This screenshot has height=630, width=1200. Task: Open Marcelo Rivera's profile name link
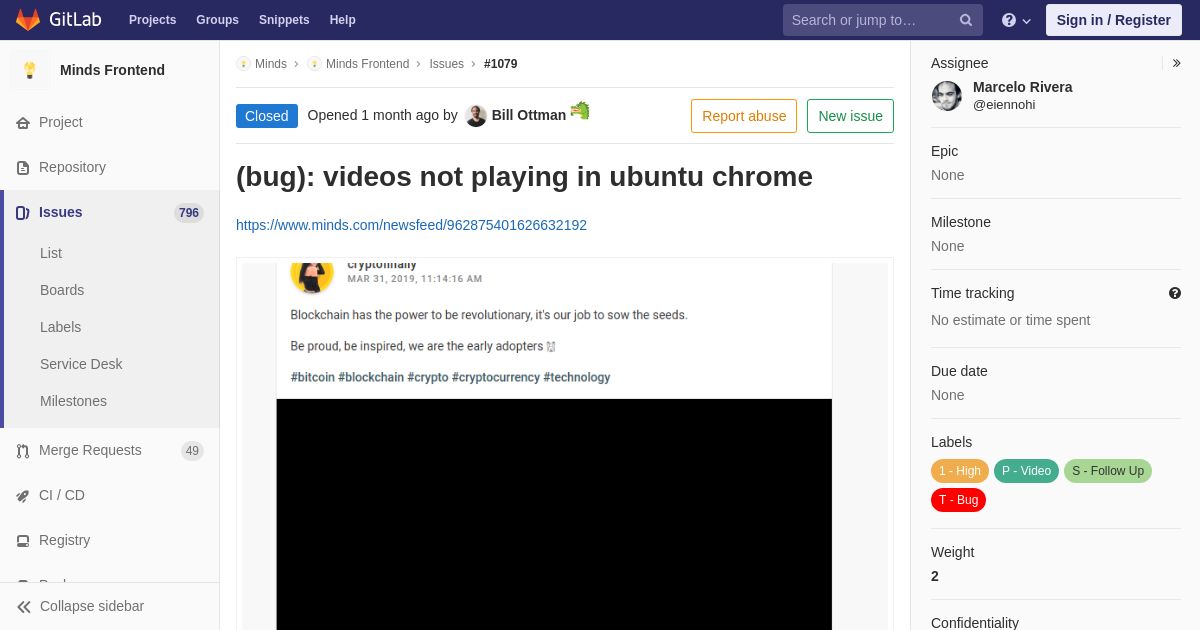(1022, 87)
